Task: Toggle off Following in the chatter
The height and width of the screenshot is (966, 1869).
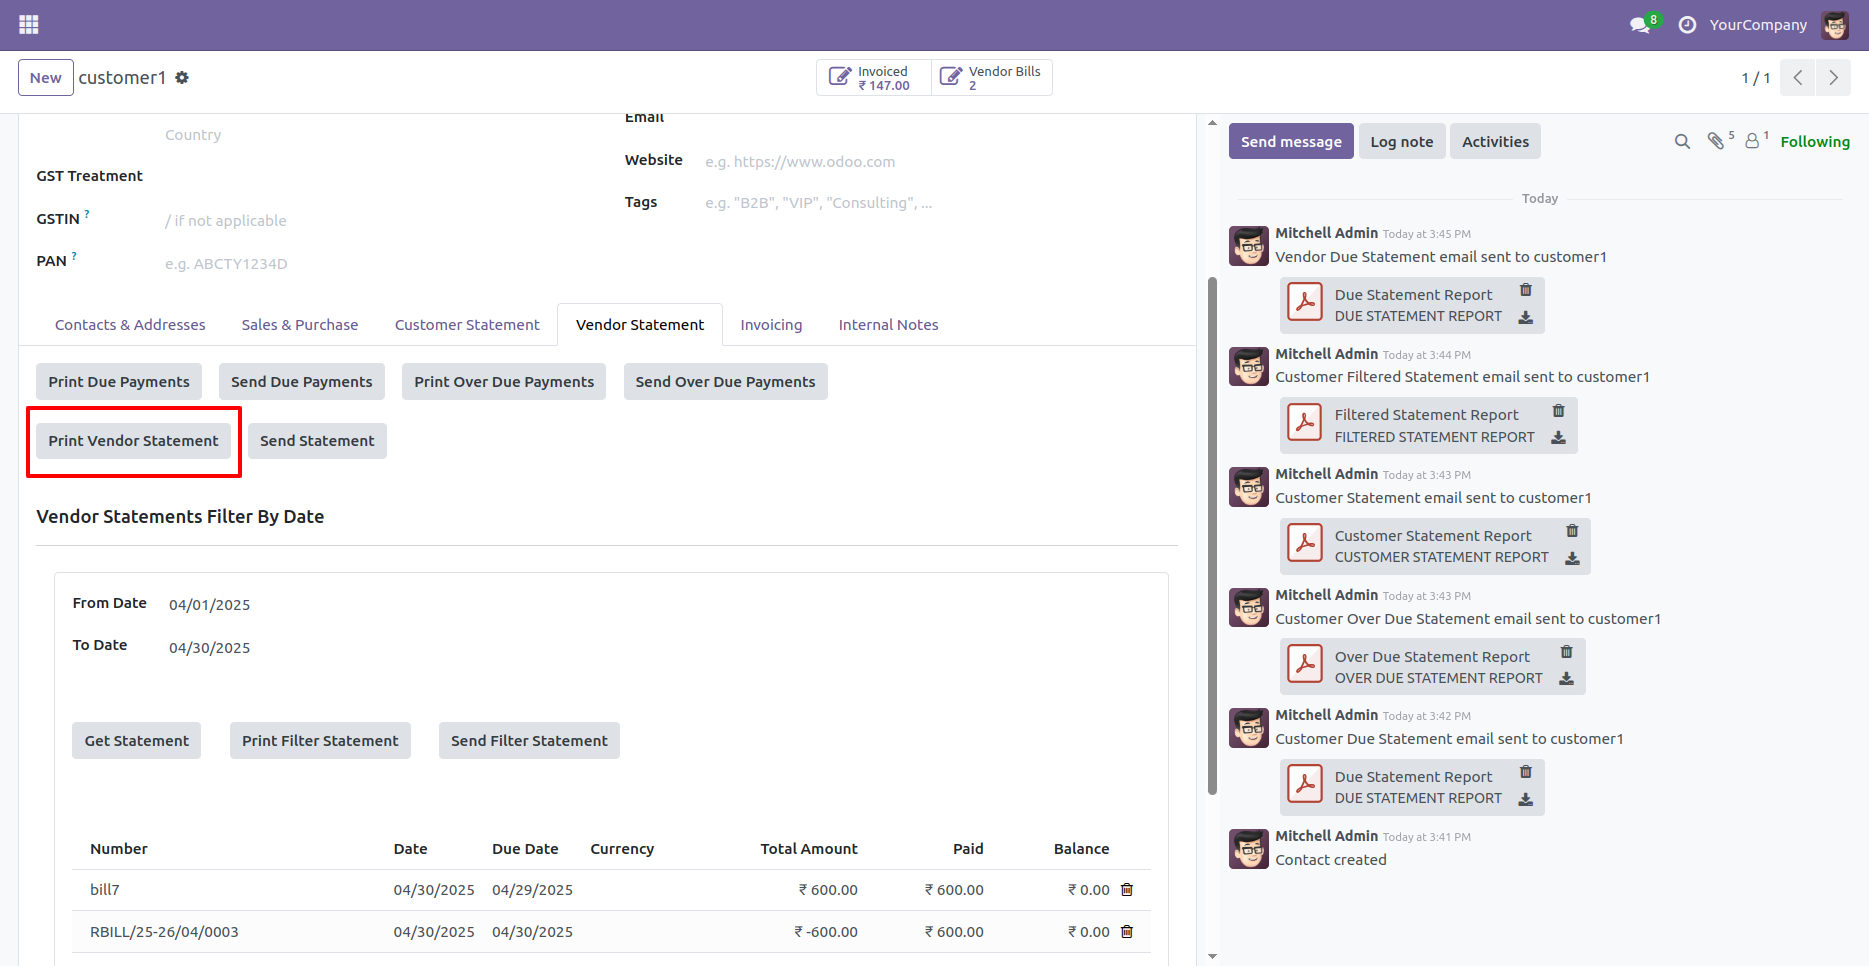Action: pyautogui.click(x=1815, y=141)
